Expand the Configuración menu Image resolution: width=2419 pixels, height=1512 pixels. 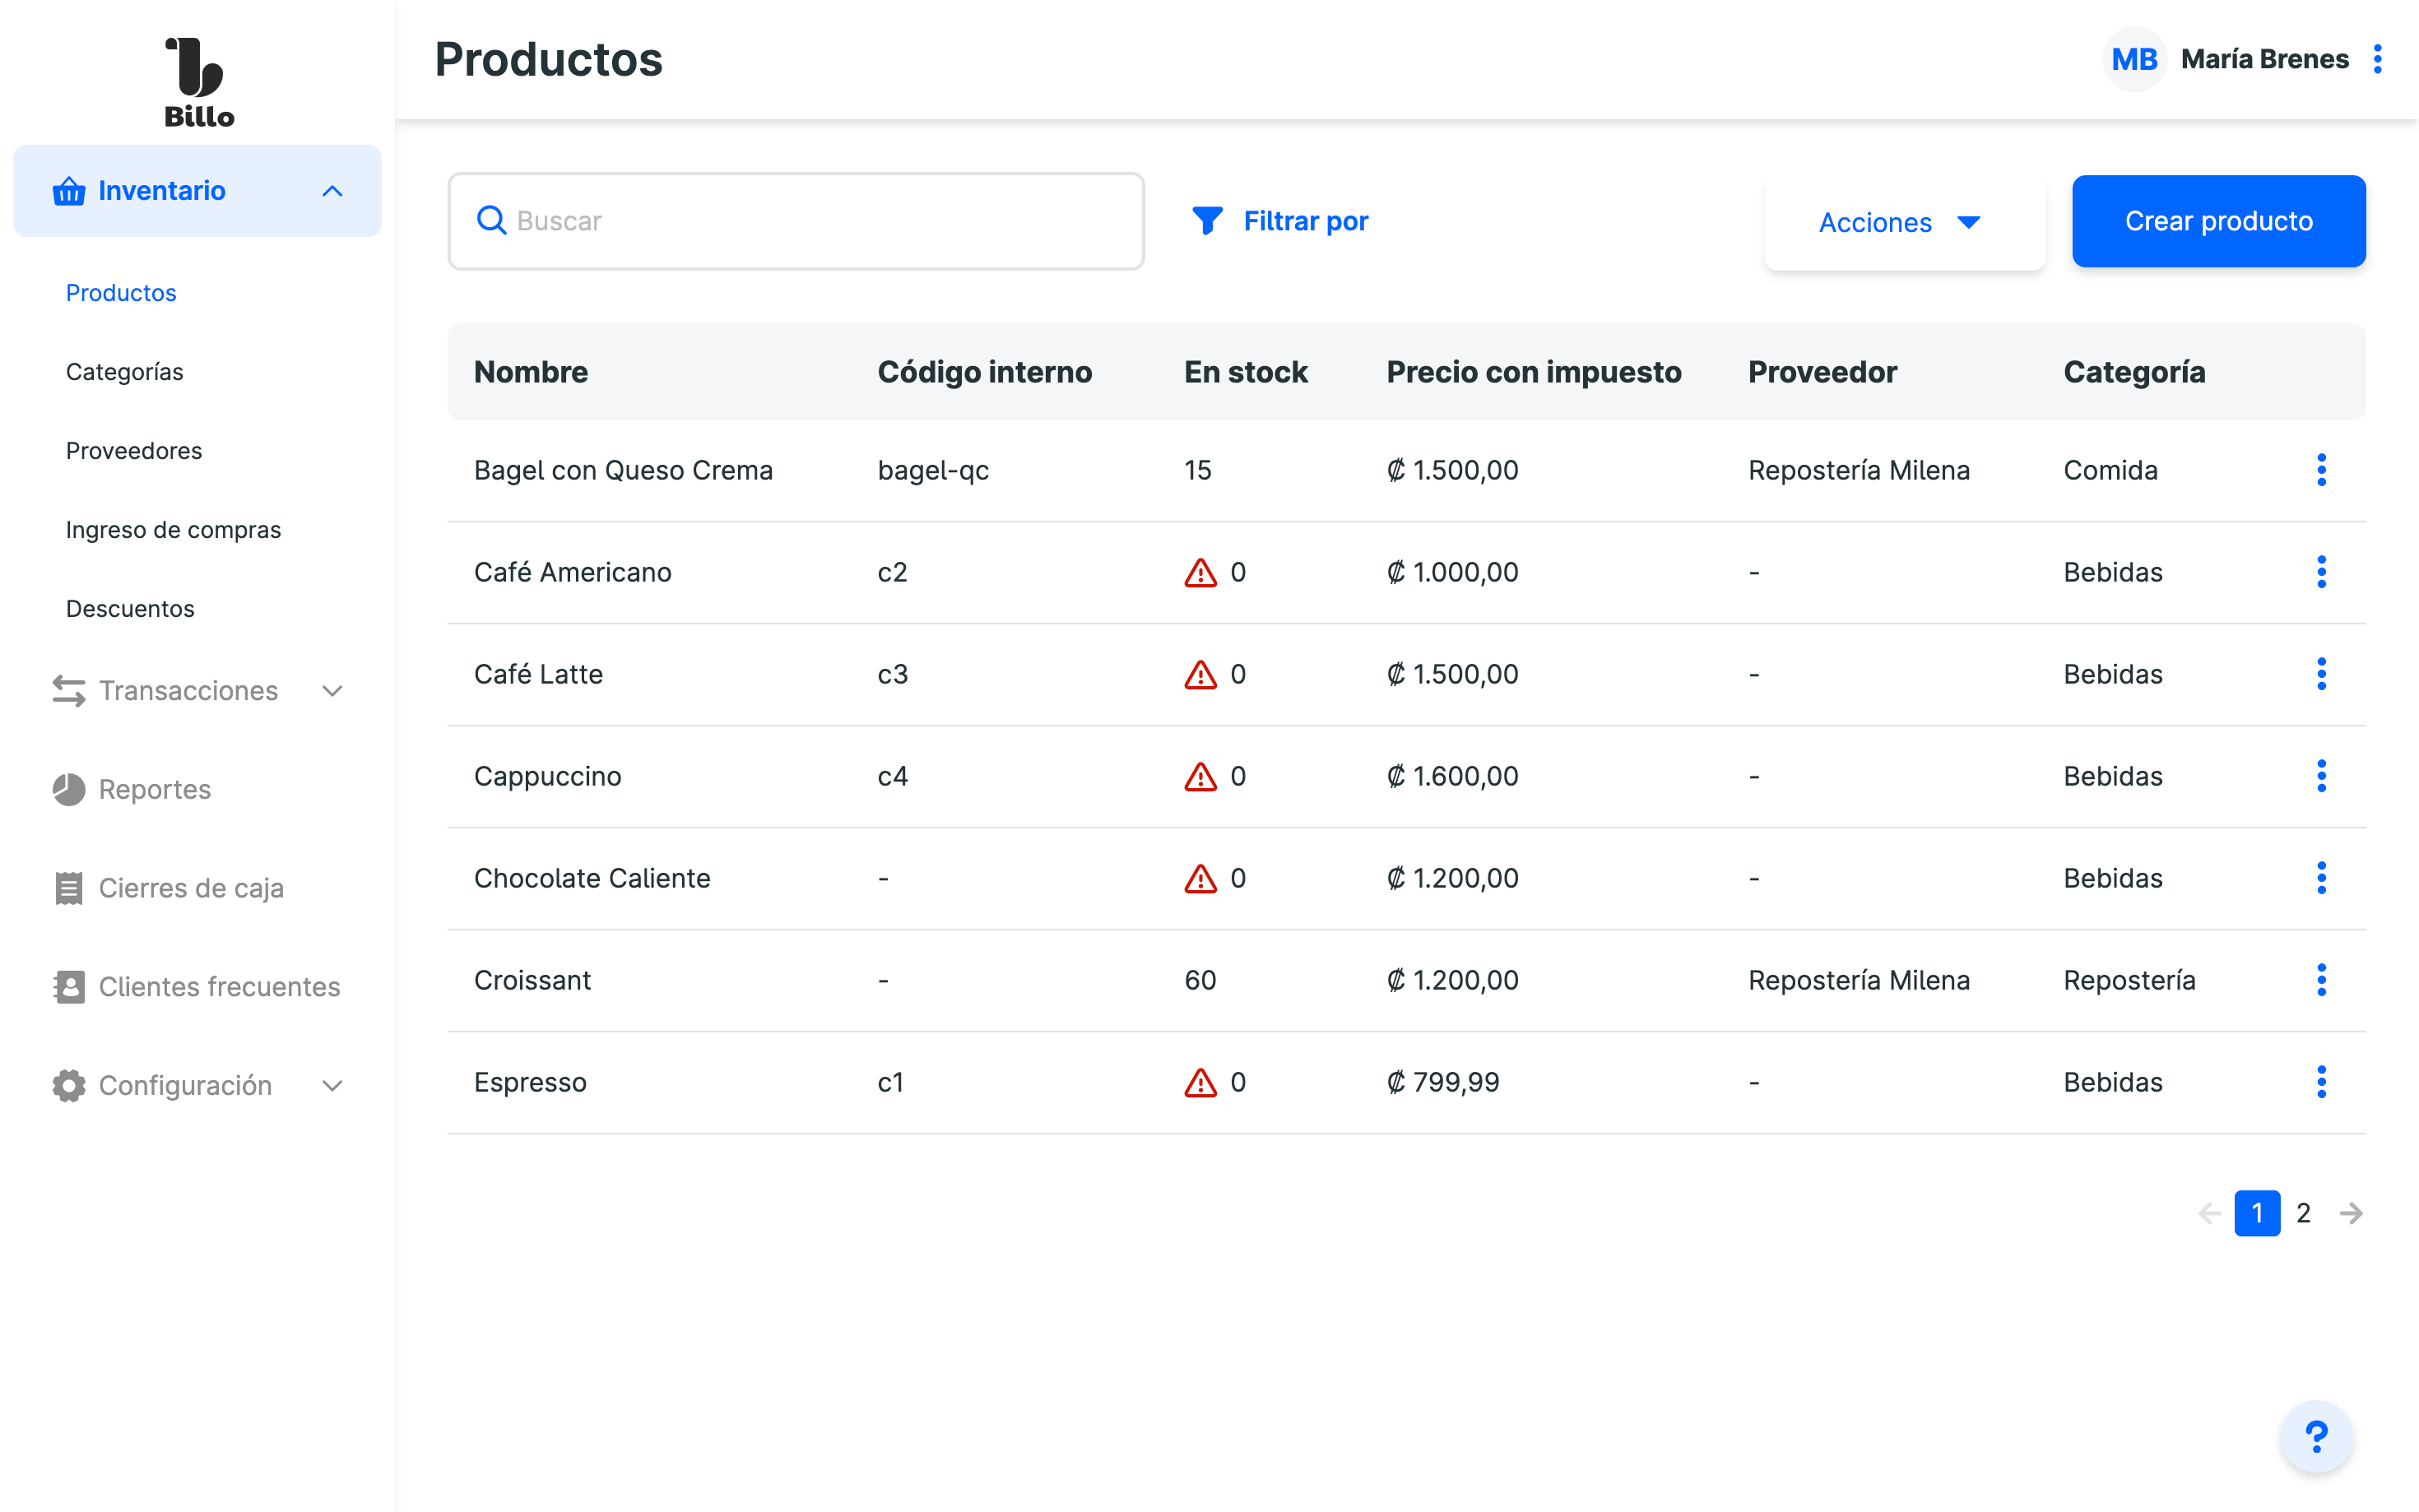(x=332, y=1085)
